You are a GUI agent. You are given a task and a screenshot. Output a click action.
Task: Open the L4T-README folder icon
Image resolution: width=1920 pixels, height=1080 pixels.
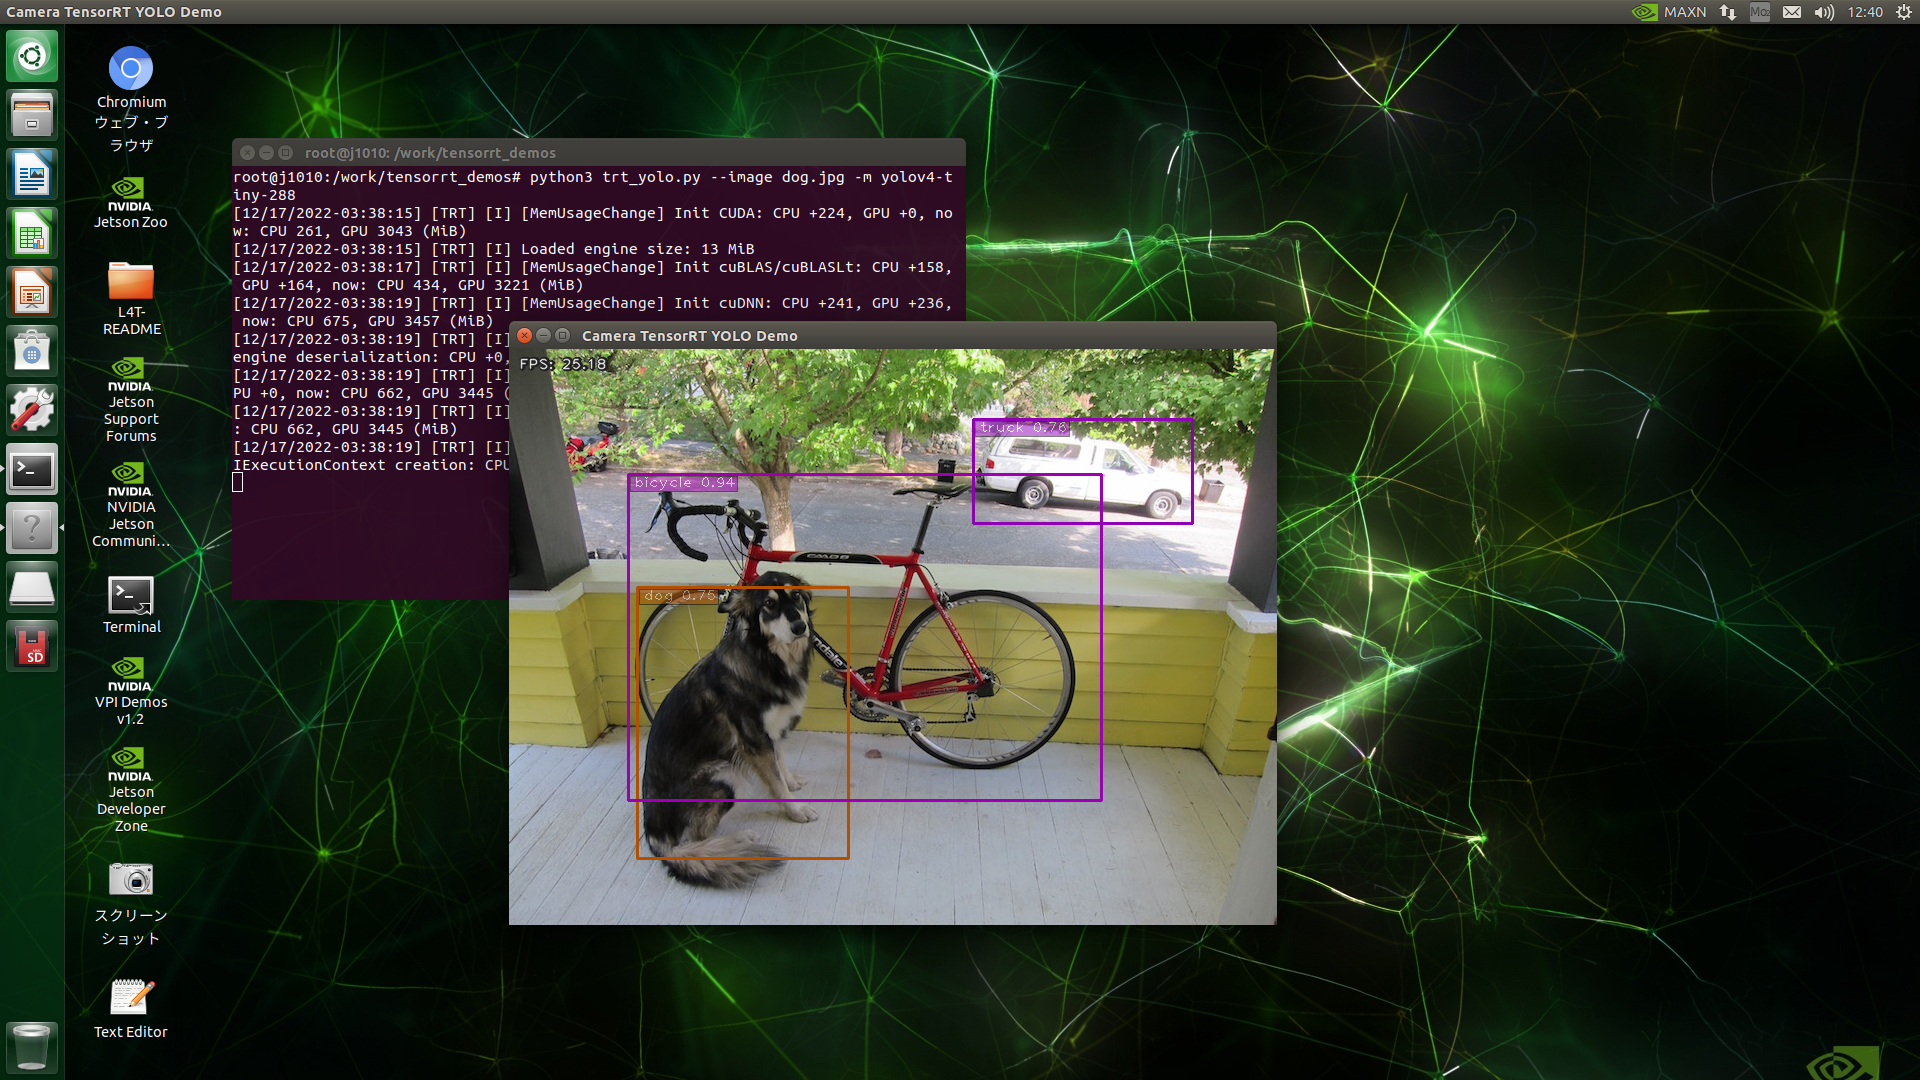(x=131, y=283)
